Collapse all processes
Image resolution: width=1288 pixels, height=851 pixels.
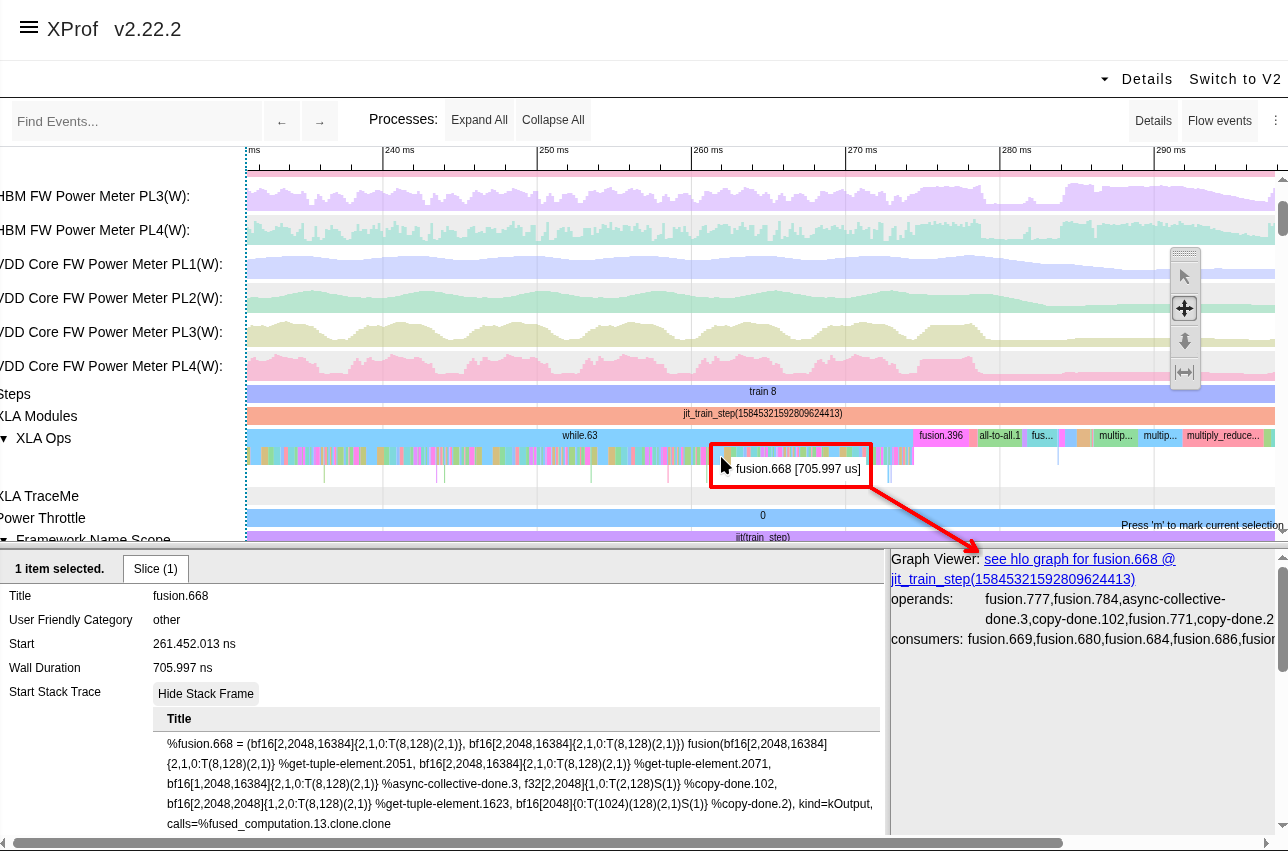coord(553,120)
